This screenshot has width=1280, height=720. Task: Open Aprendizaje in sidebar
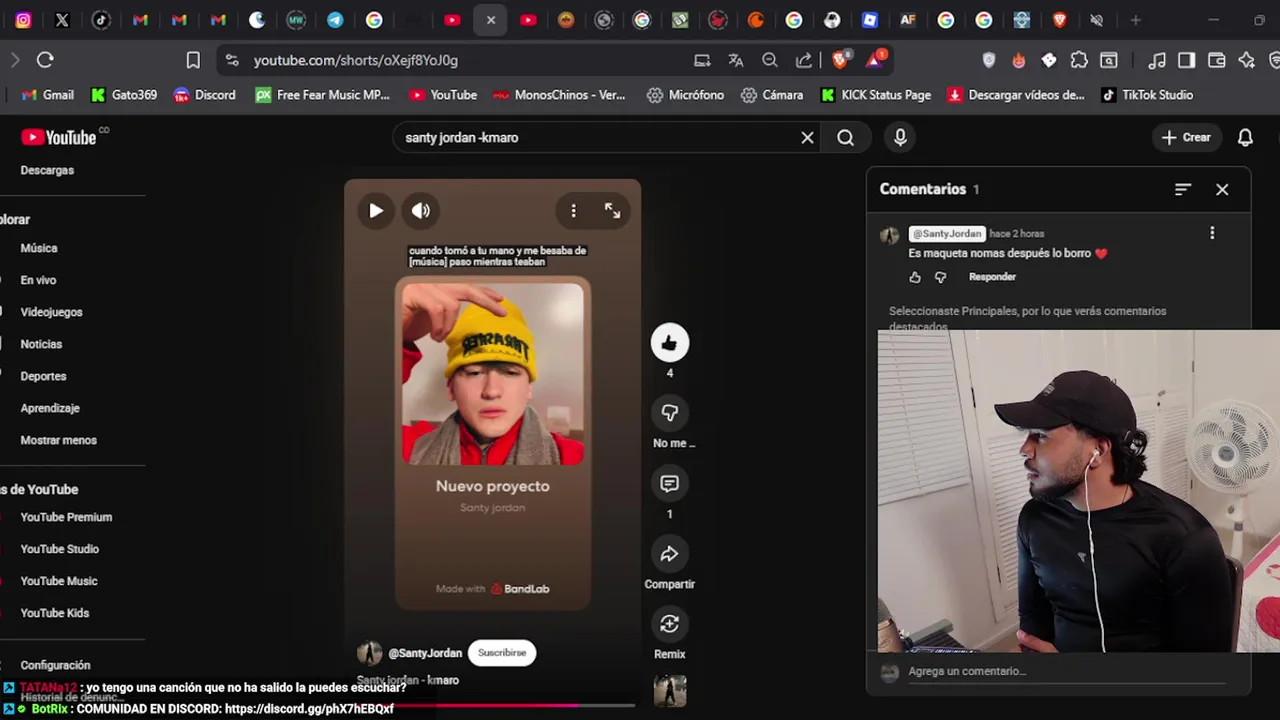pyautogui.click(x=50, y=408)
